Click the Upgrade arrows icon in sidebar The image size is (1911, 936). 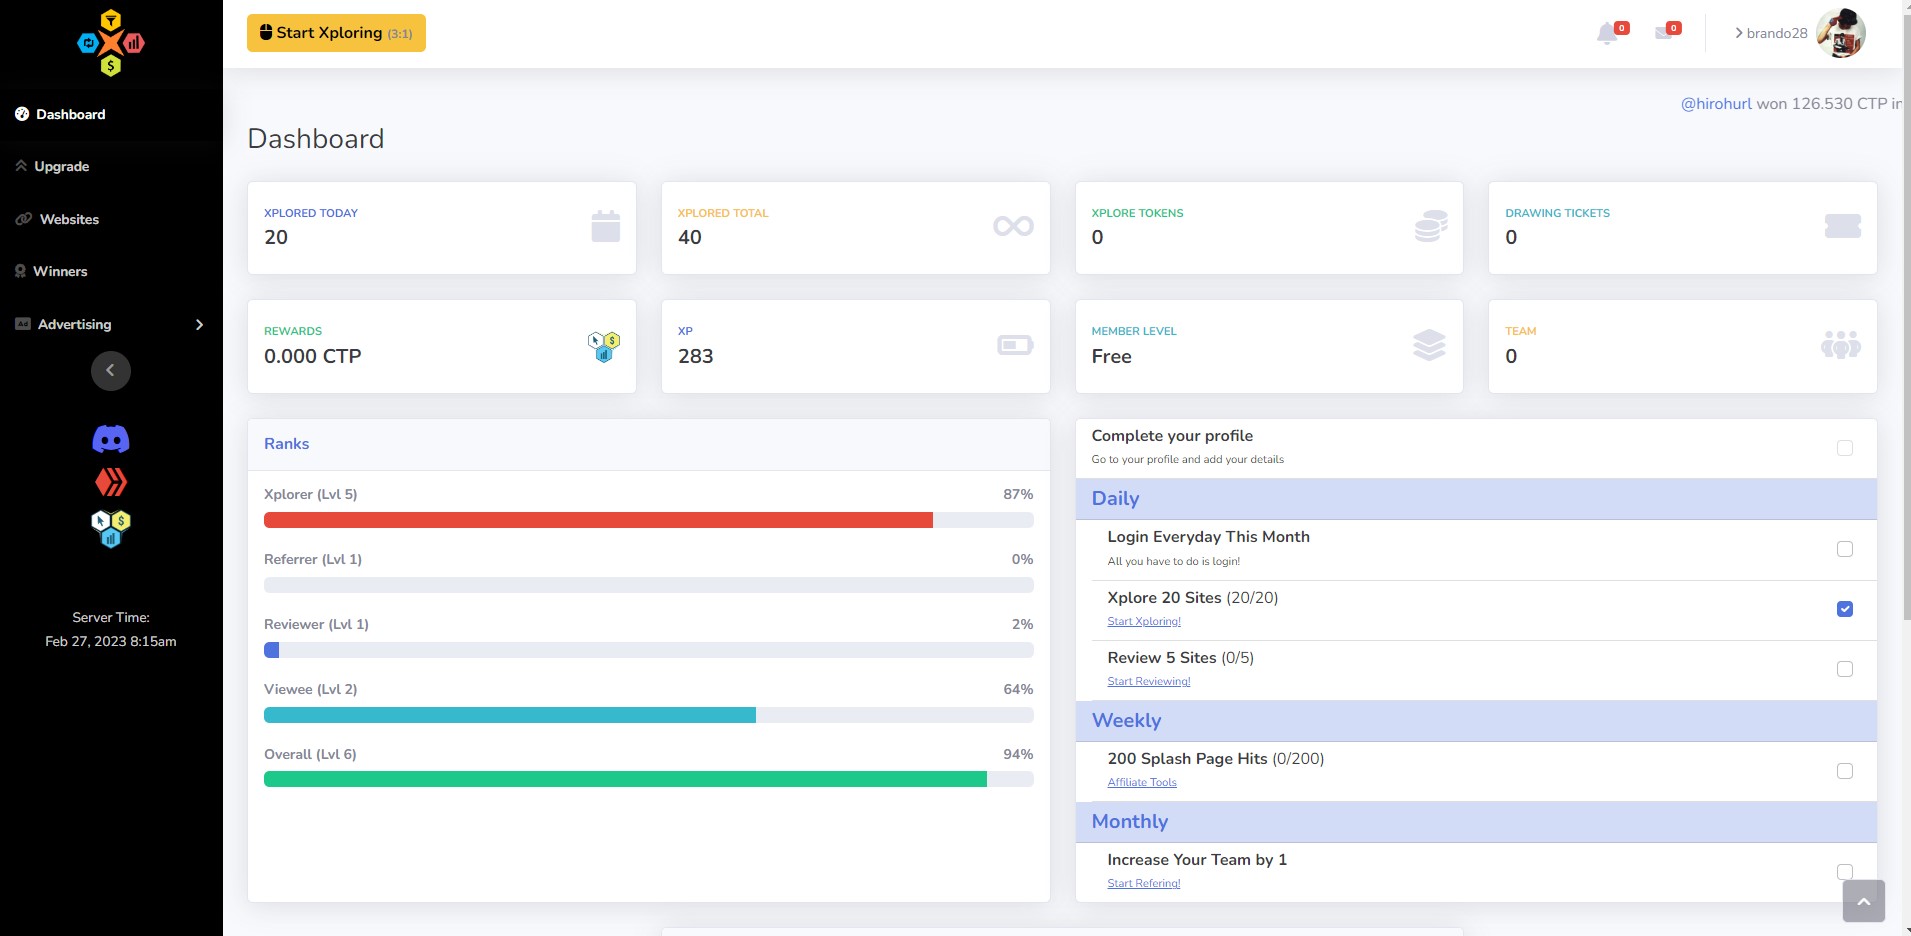click(x=21, y=166)
